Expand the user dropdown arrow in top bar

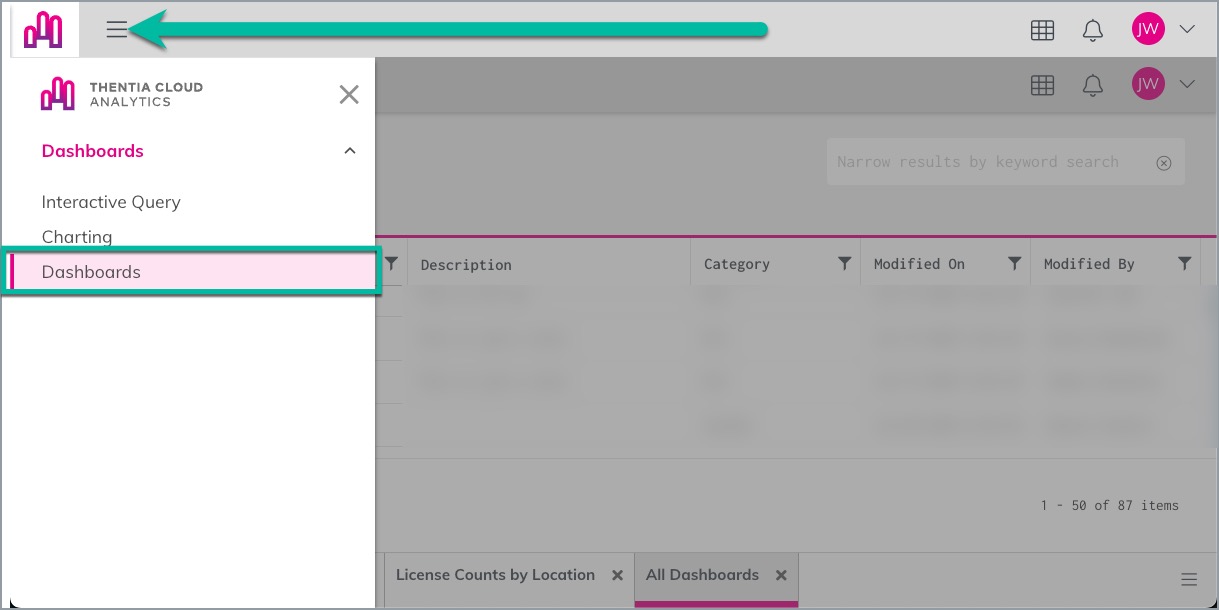pos(1187,29)
